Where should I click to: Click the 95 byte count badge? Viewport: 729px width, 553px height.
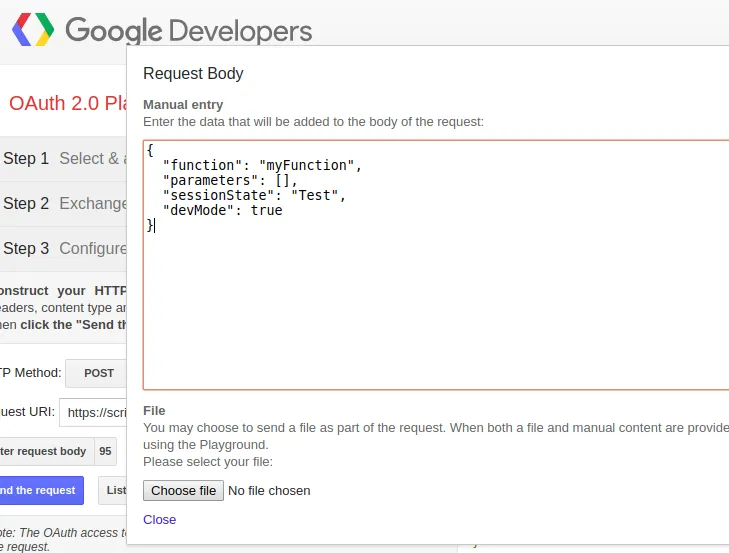point(106,451)
